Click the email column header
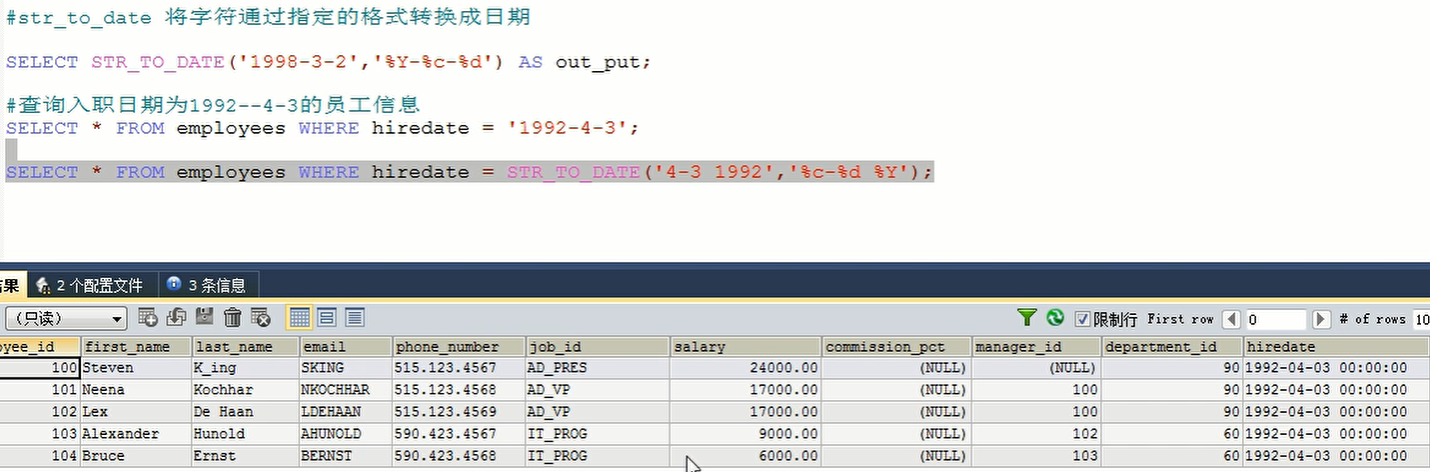The height and width of the screenshot is (472, 1430). (x=346, y=346)
